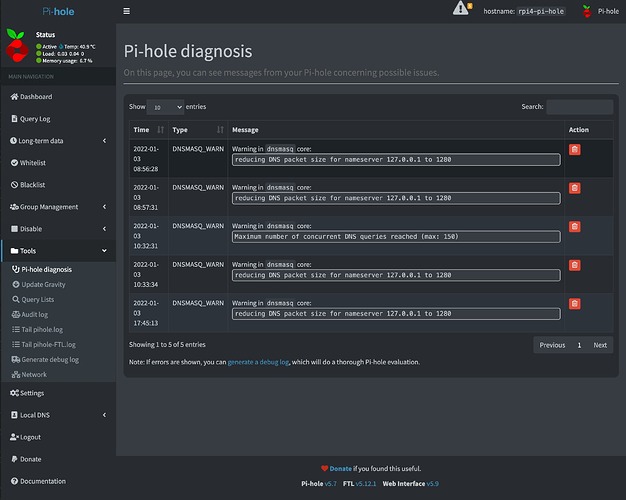626x500 pixels.
Task: Click the Pi-hole user avatar top right
Action: click(x=582, y=11)
